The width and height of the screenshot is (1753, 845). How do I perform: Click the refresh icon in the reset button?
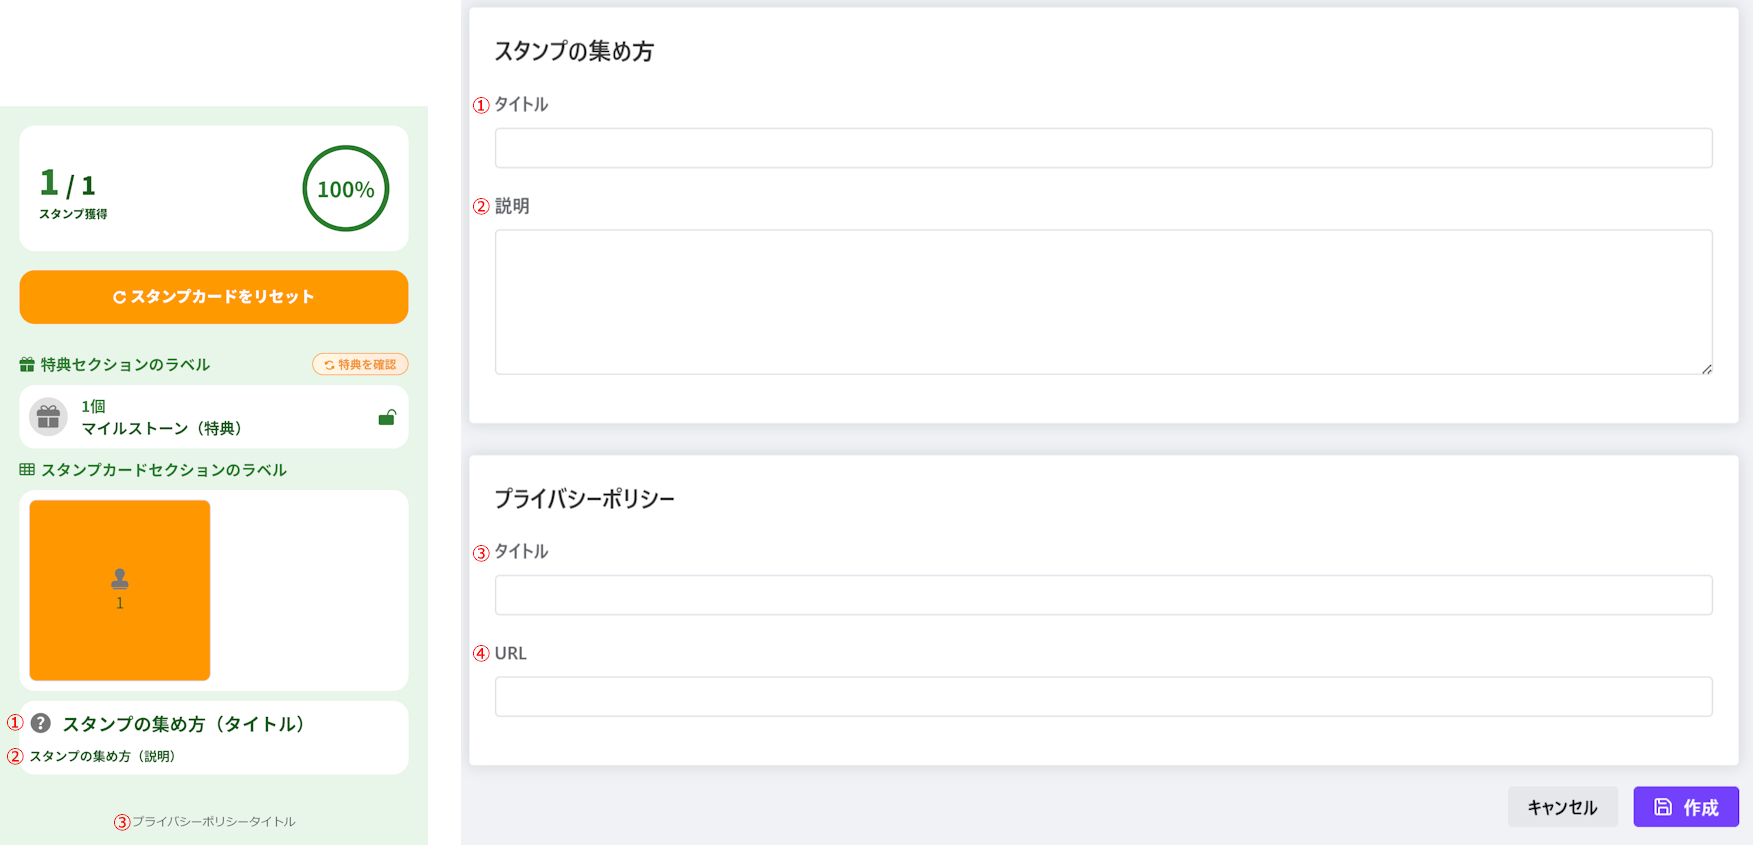118,297
